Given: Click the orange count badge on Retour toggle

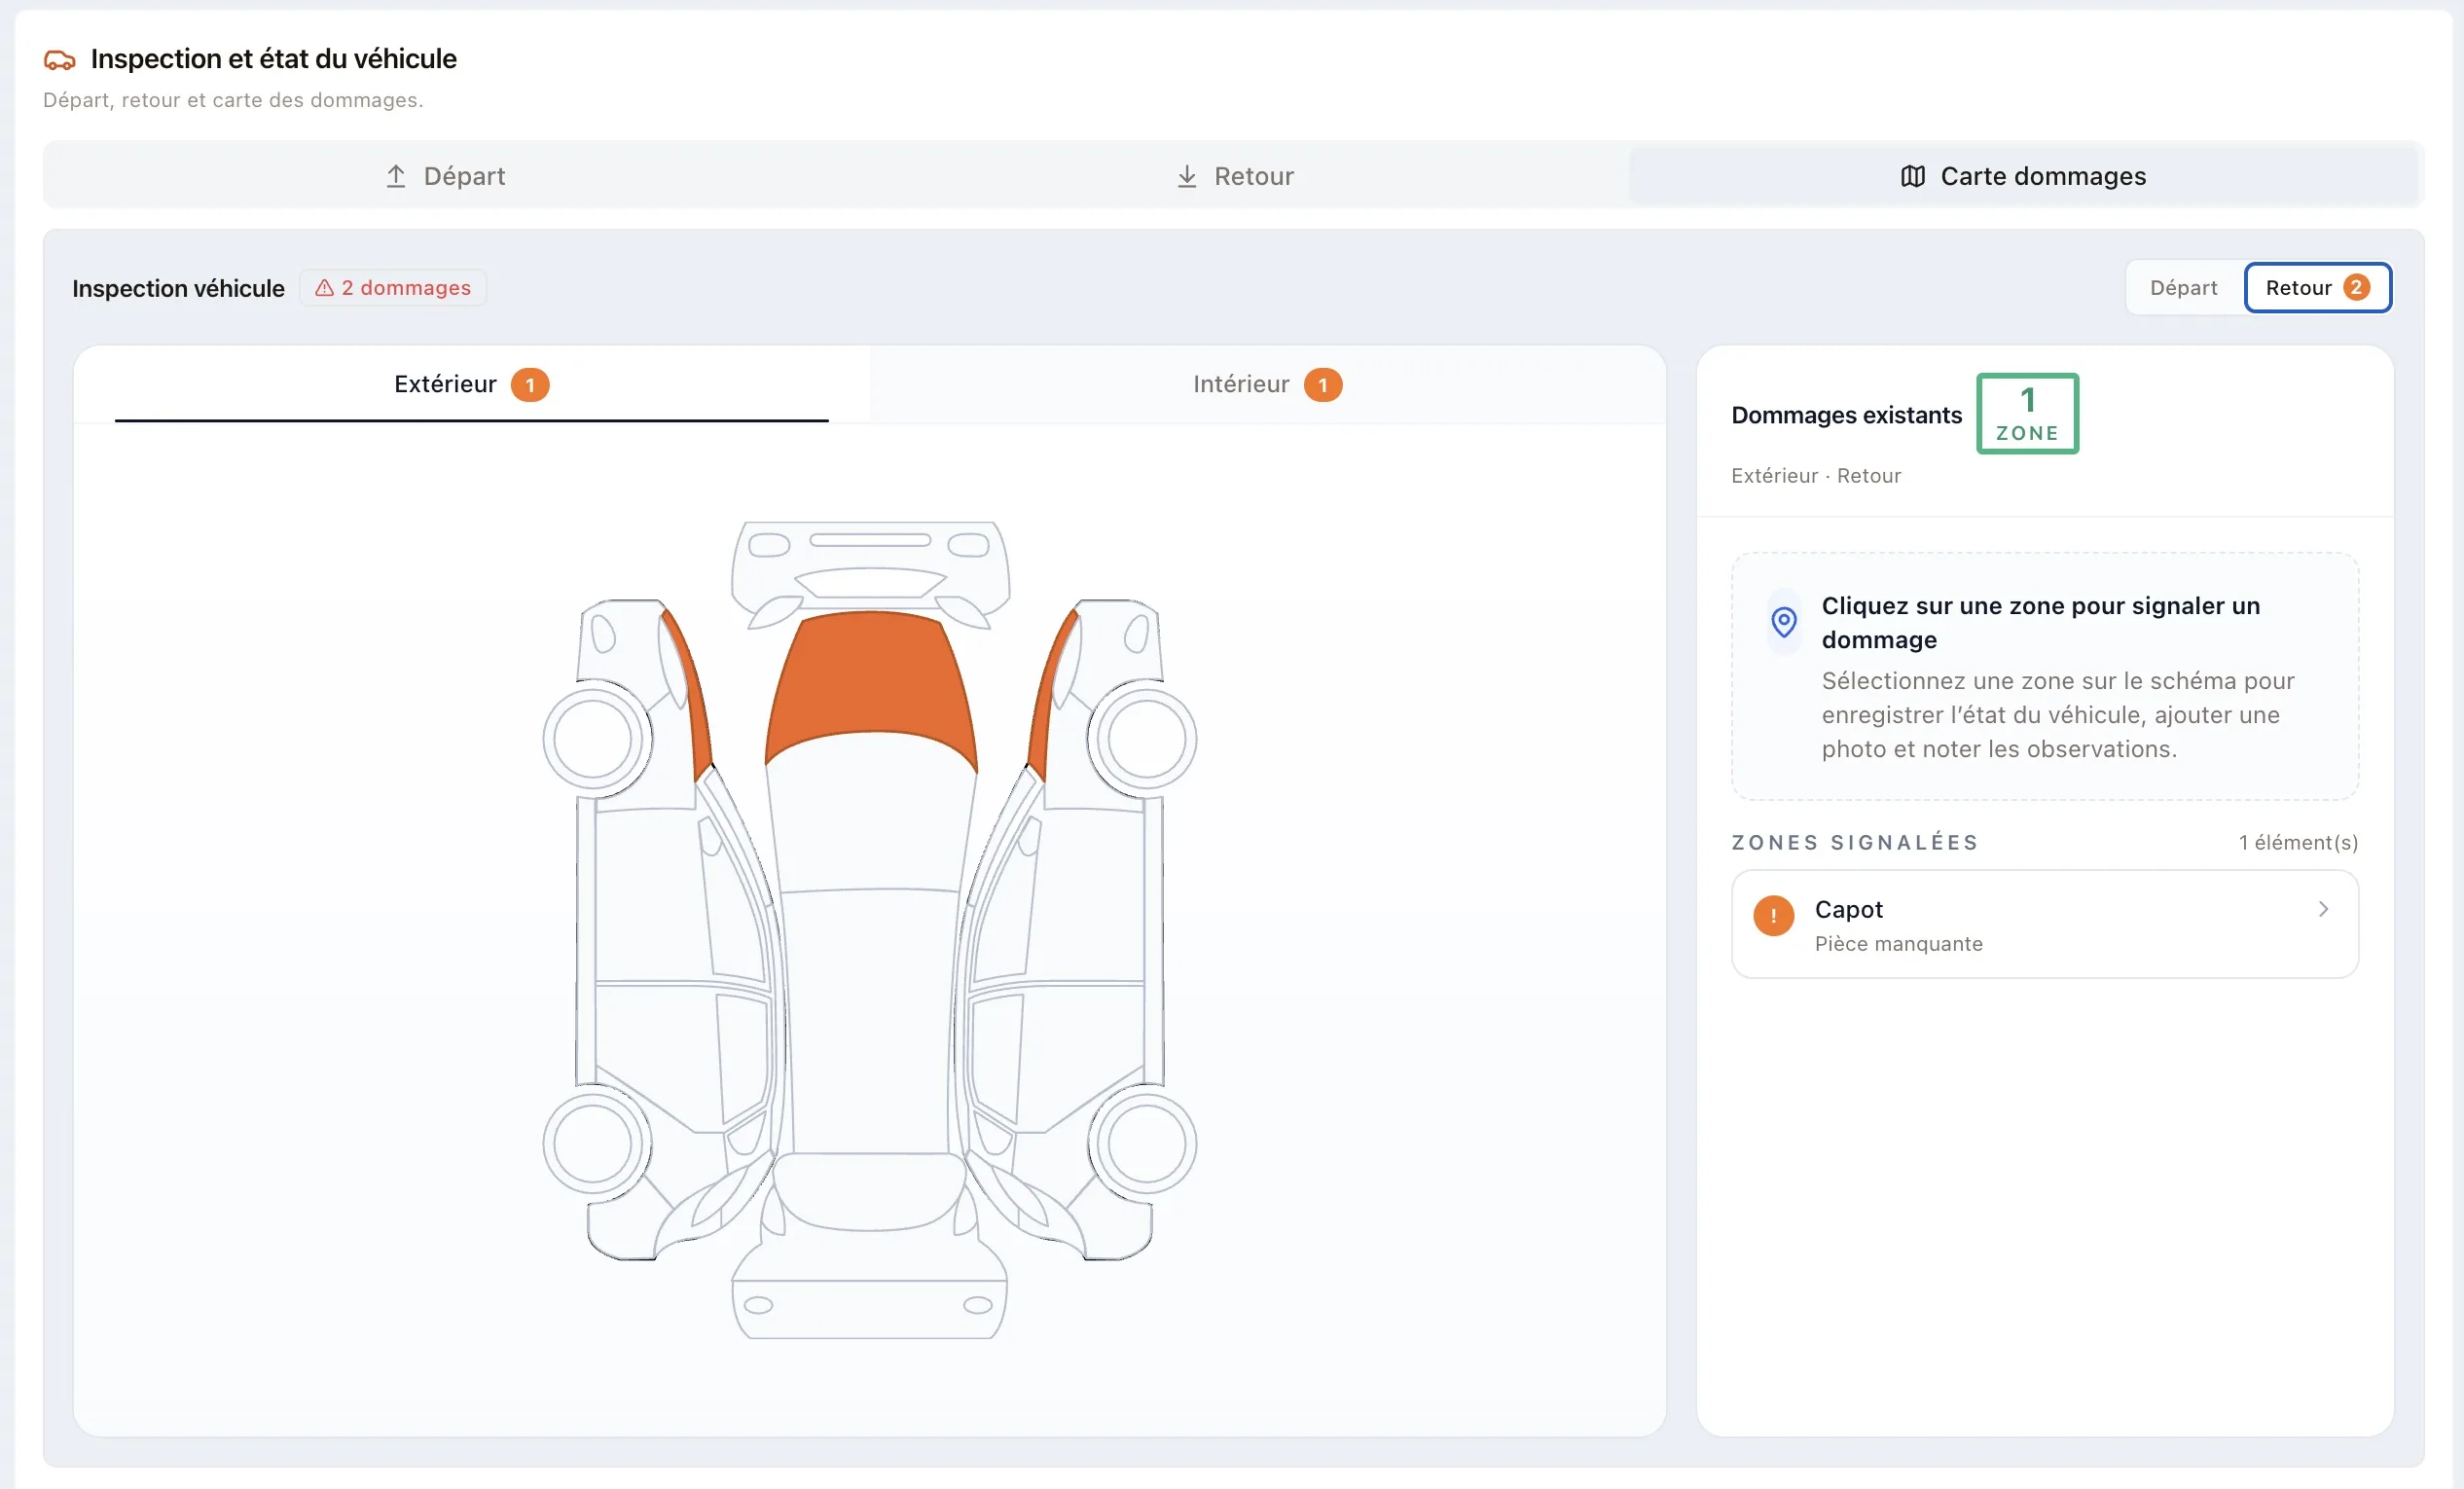Looking at the screenshot, I should [x=2356, y=288].
